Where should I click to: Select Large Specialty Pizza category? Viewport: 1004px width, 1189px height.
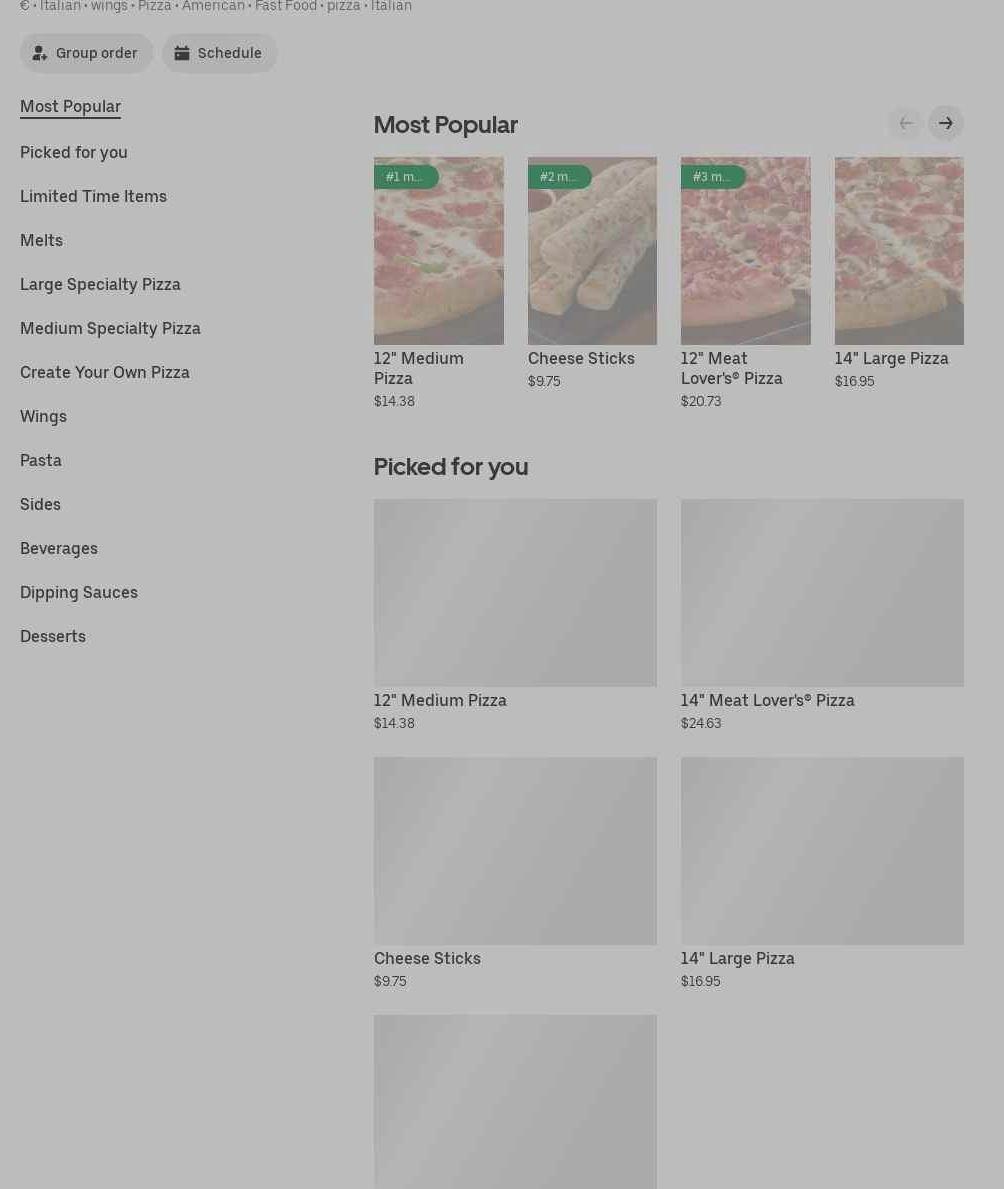pos(100,284)
